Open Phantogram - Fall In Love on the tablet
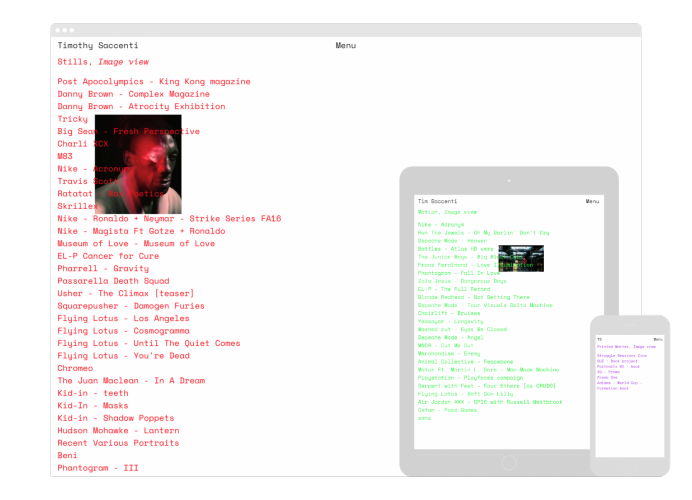Viewport: 692px width, 500px height. tap(459, 273)
